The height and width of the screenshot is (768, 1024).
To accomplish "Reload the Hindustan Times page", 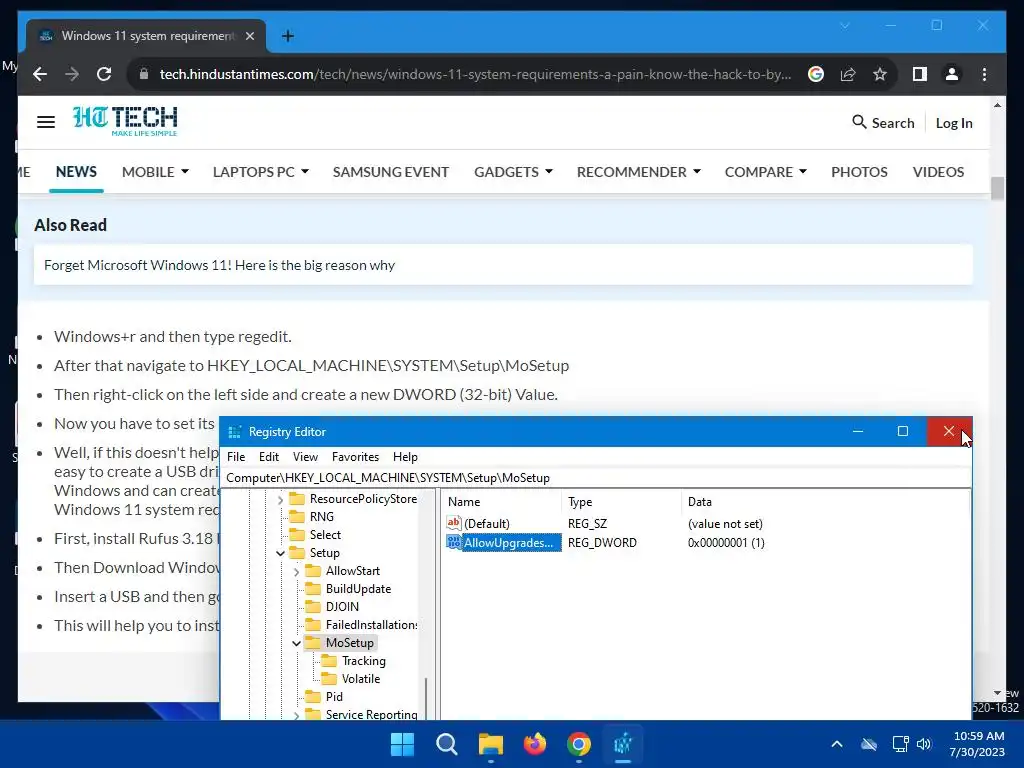I will 104,74.
